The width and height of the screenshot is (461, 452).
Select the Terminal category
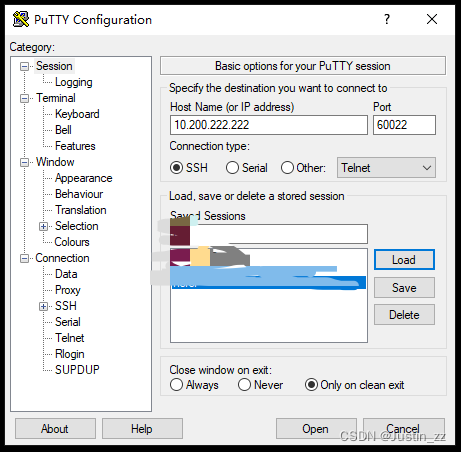56,98
